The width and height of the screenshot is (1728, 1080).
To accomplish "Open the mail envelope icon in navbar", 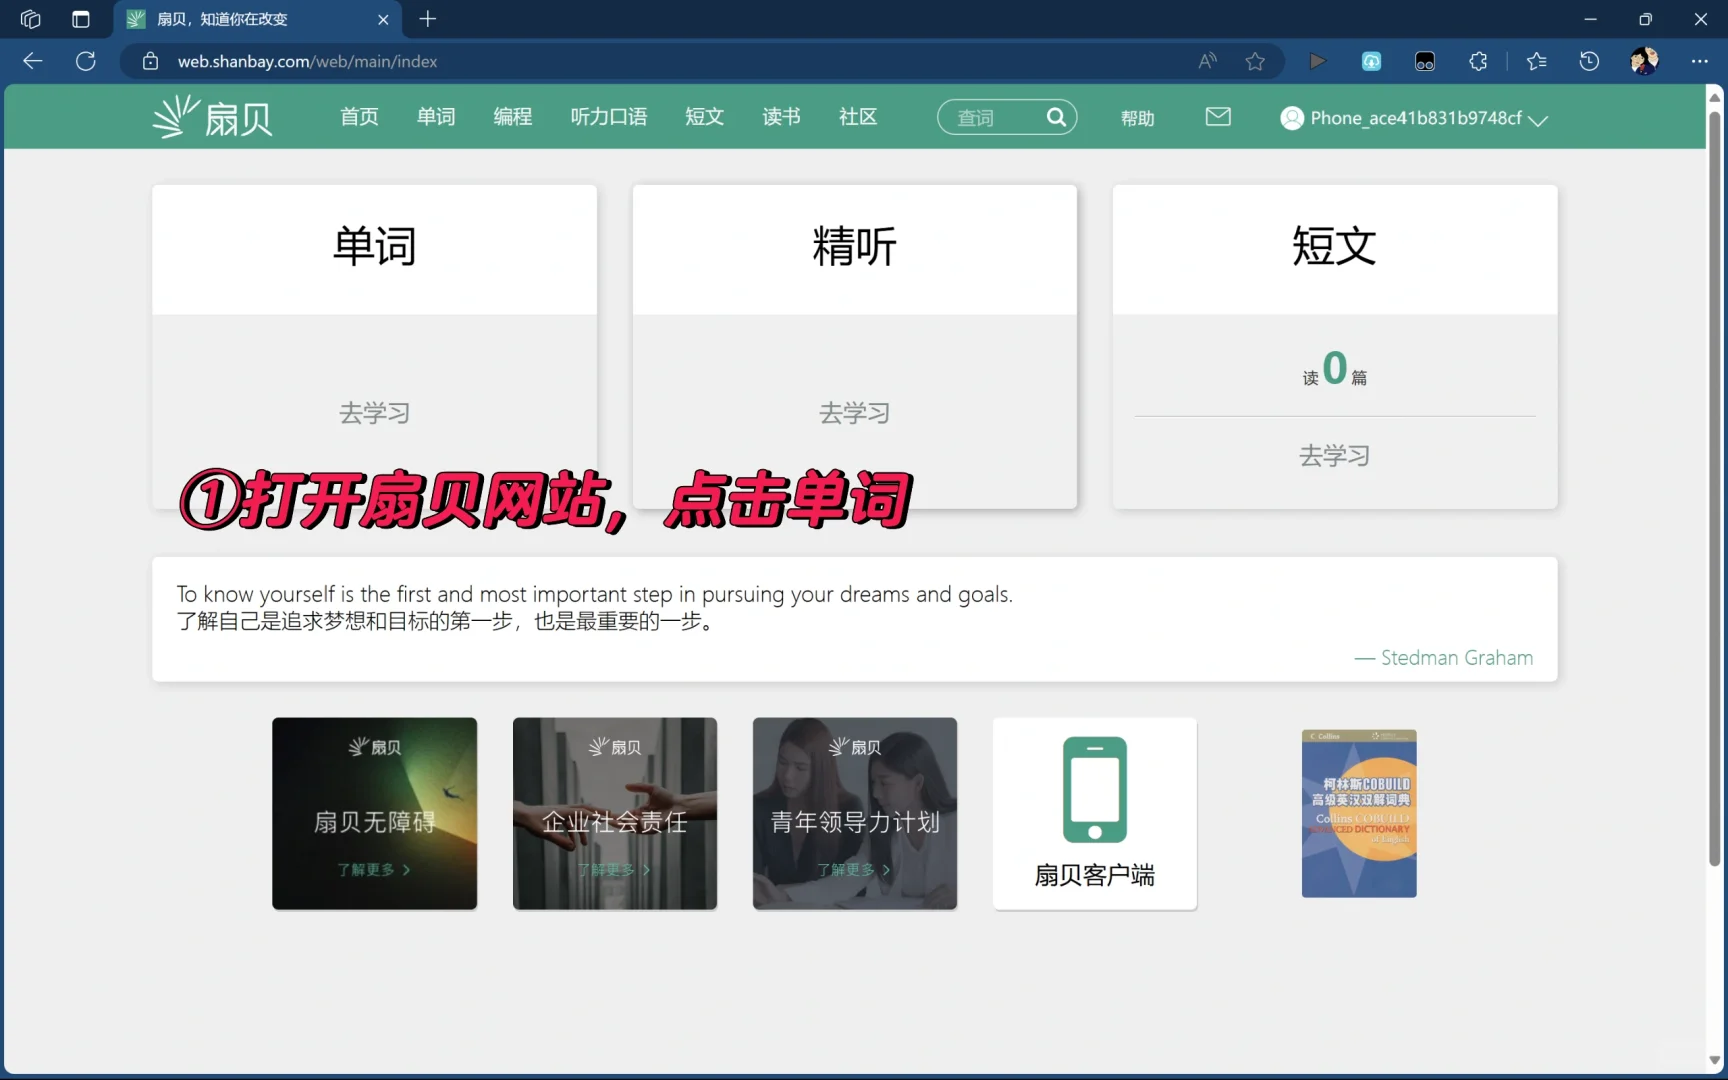I will pyautogui.click(x=1217, y=116).
